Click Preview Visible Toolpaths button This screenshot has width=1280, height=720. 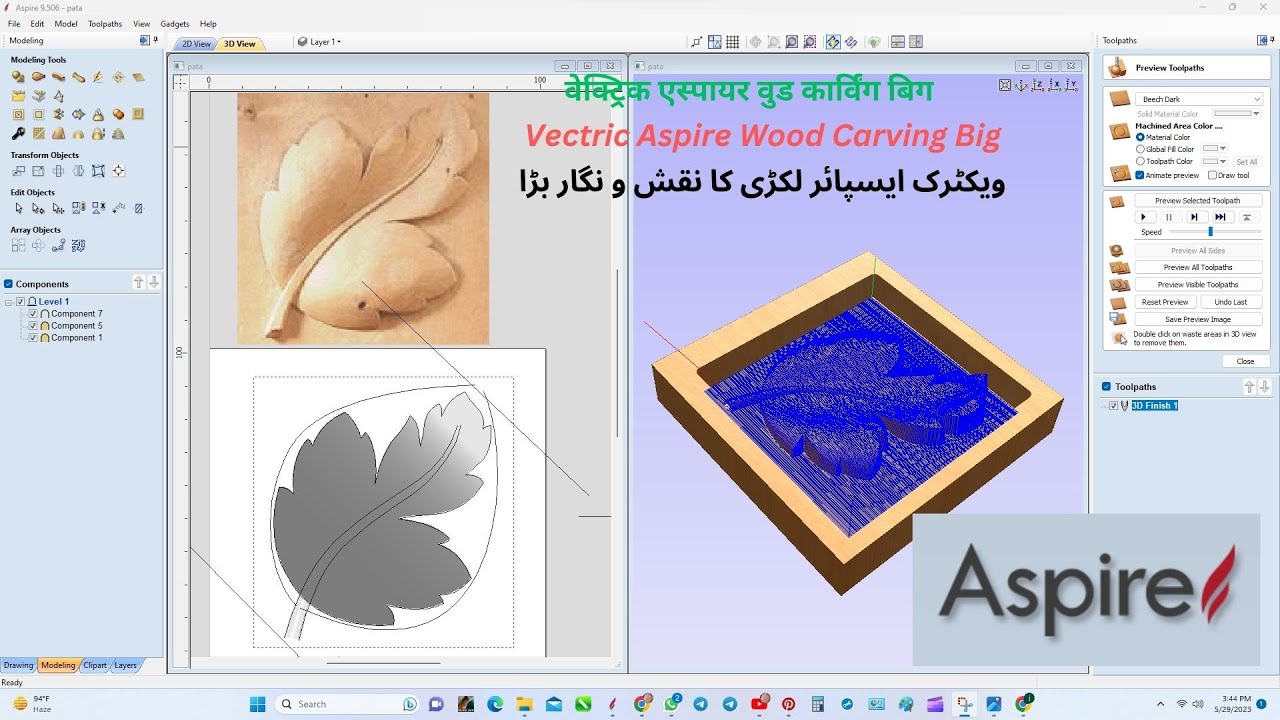[1198, 284]
